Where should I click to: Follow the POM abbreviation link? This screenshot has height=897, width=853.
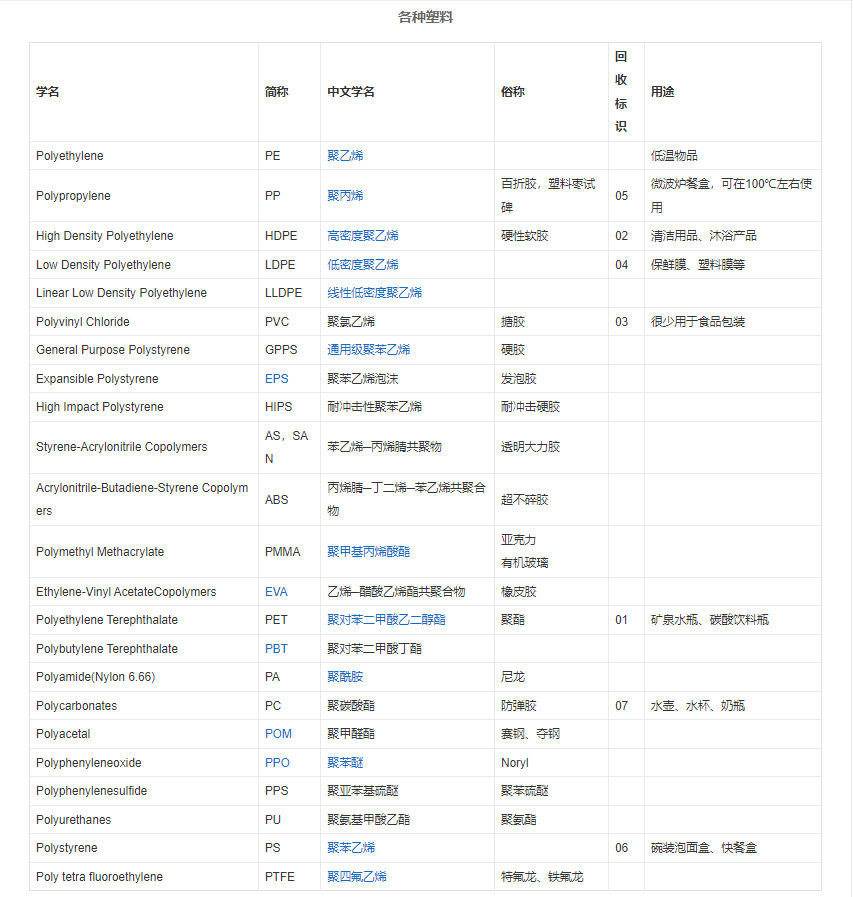click(278, 734)
